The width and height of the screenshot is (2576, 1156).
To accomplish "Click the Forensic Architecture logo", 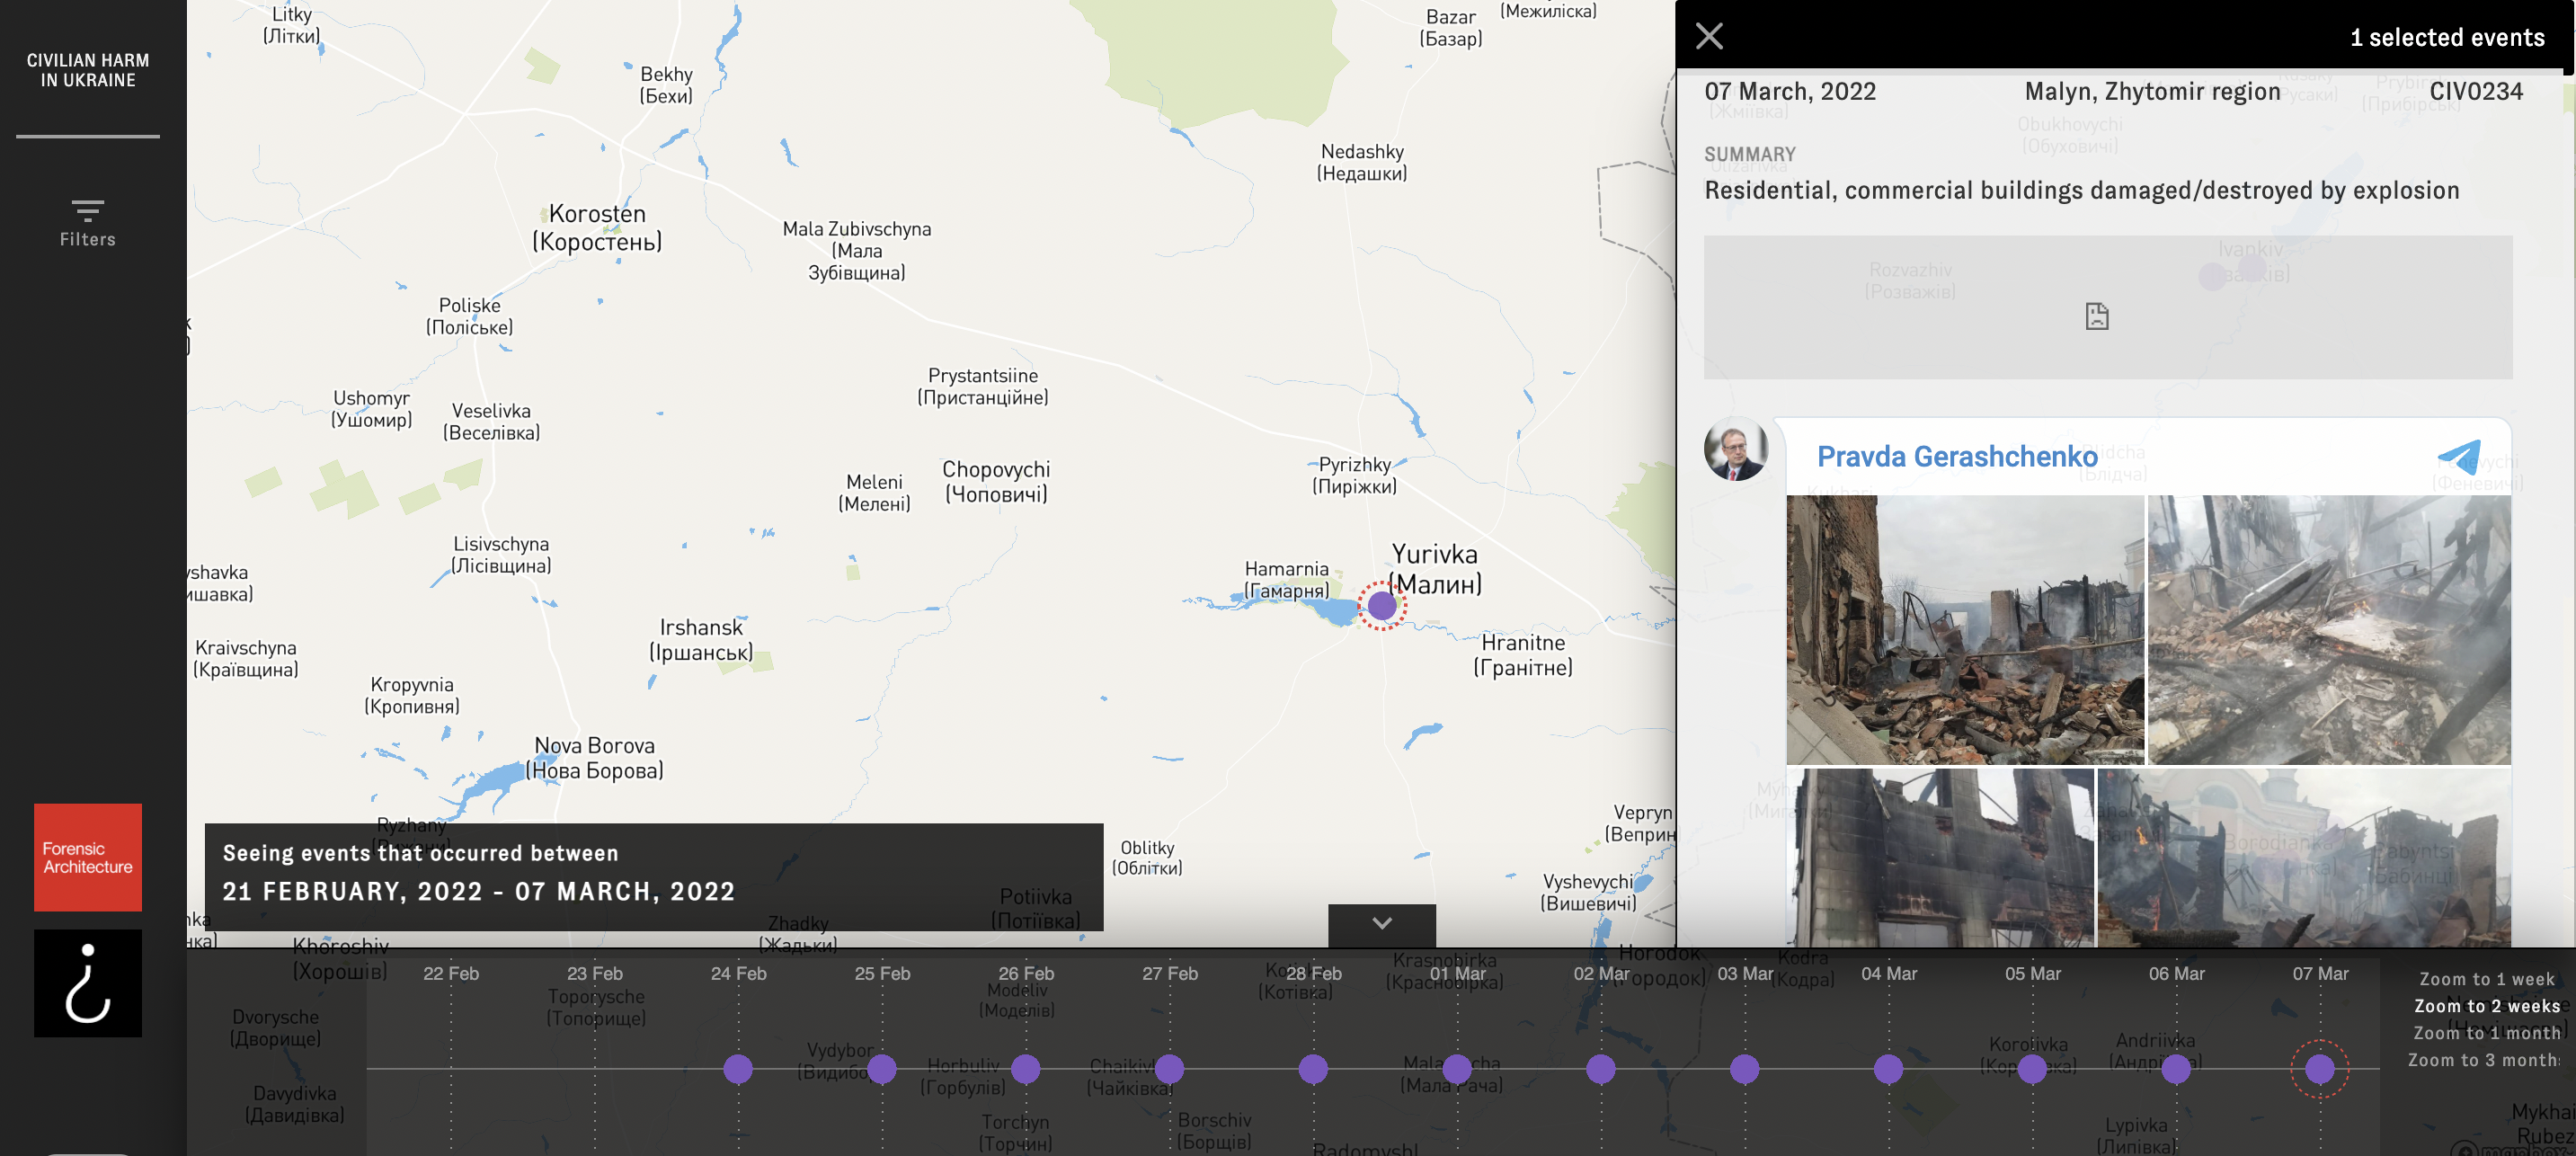I will 88,857.
